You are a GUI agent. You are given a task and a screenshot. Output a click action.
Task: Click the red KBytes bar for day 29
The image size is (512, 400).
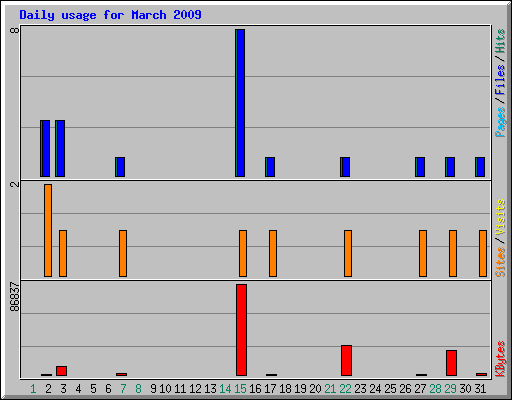[x=451, y=363]
